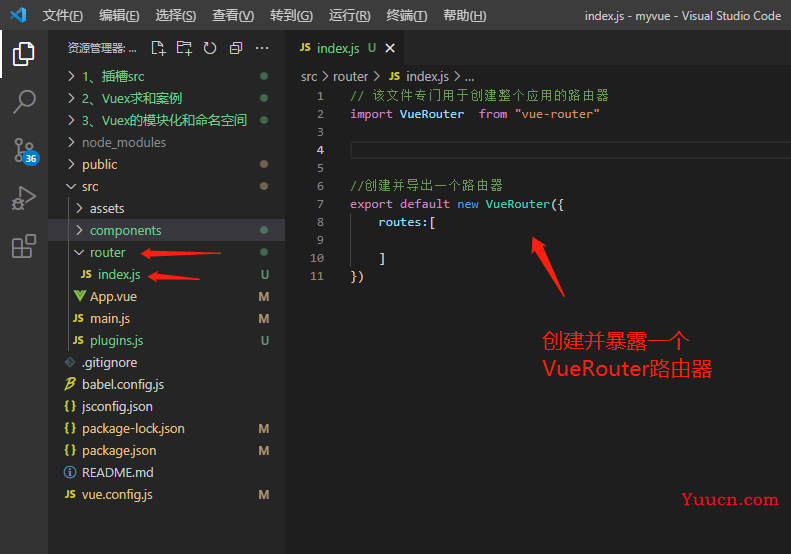The width and height of the screenshot is (791, 554).
Task: Open the 编辑(E) menu
Action: [x=119, y=16]
